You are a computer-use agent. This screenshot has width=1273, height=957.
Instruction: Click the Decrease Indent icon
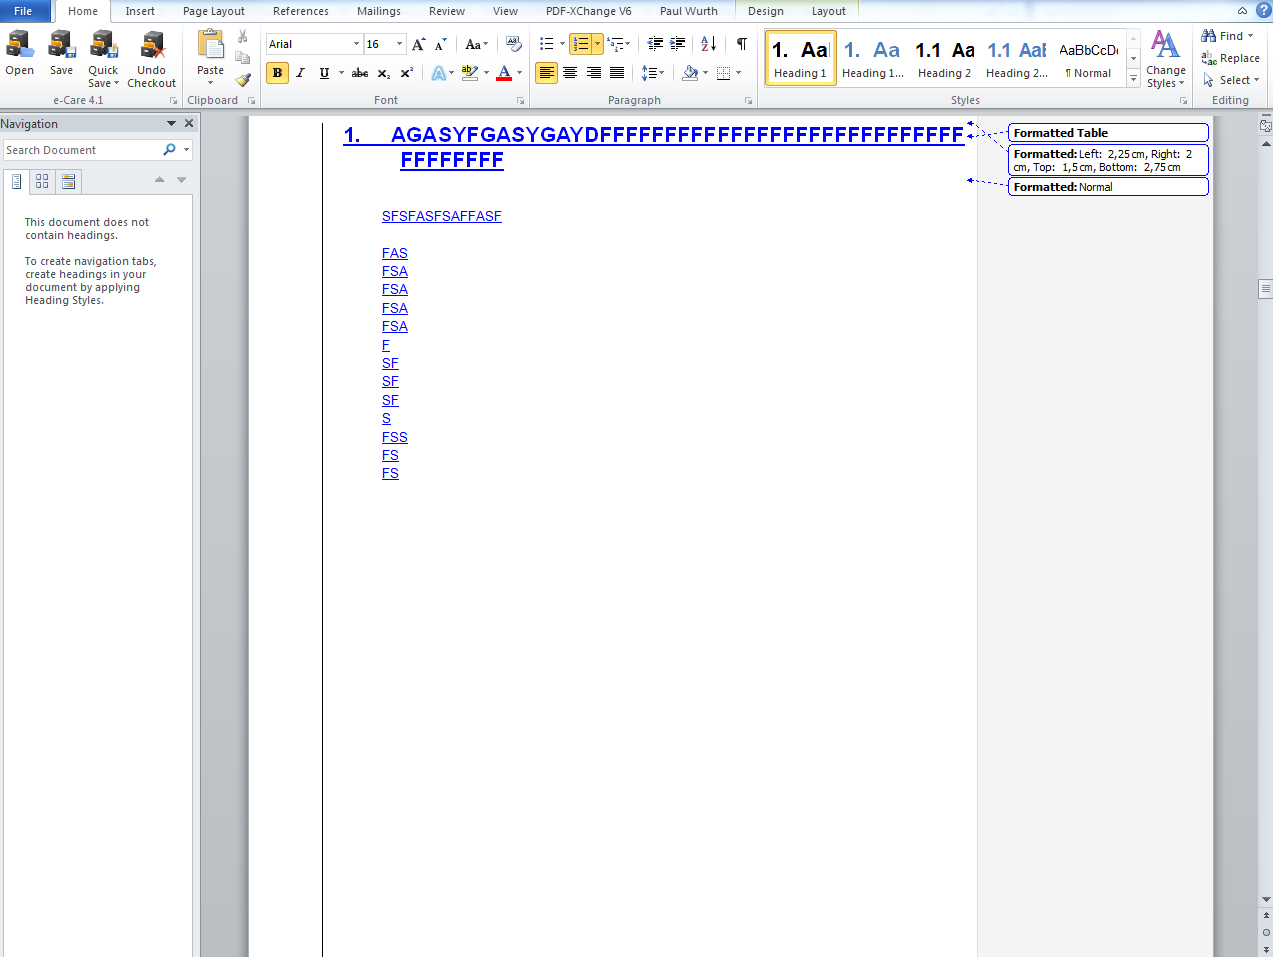tap(655, 44)
